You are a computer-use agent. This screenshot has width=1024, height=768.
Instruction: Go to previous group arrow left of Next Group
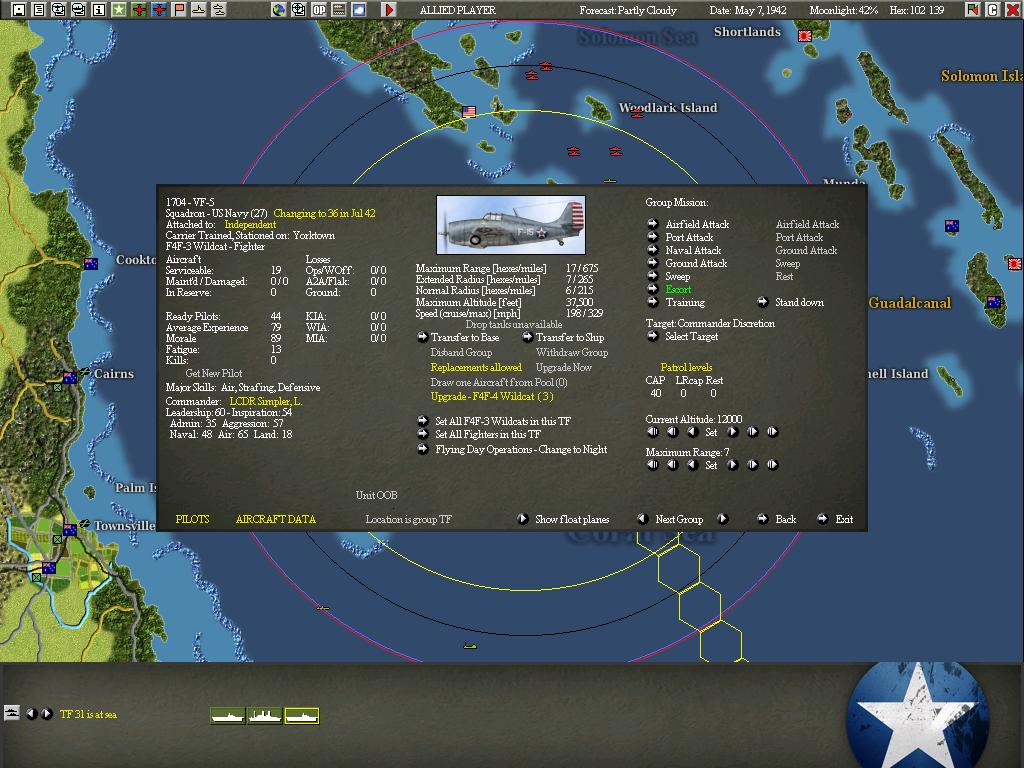tap(643, 519)
